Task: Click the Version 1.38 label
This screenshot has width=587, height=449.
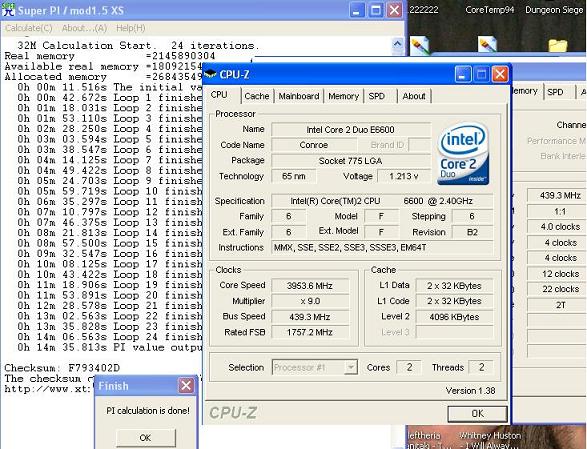Action: click(x=470, y=391)
